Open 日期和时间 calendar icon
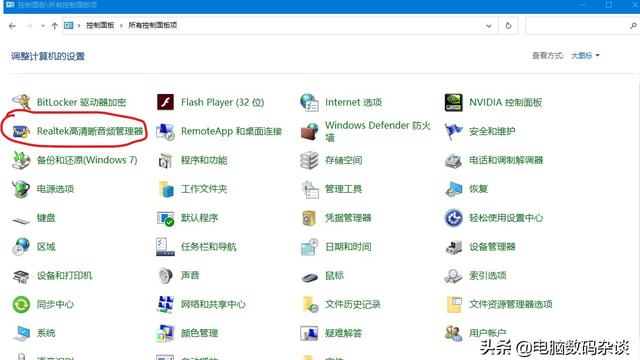This screenshot has height=360, width=640. click(309, 247)
